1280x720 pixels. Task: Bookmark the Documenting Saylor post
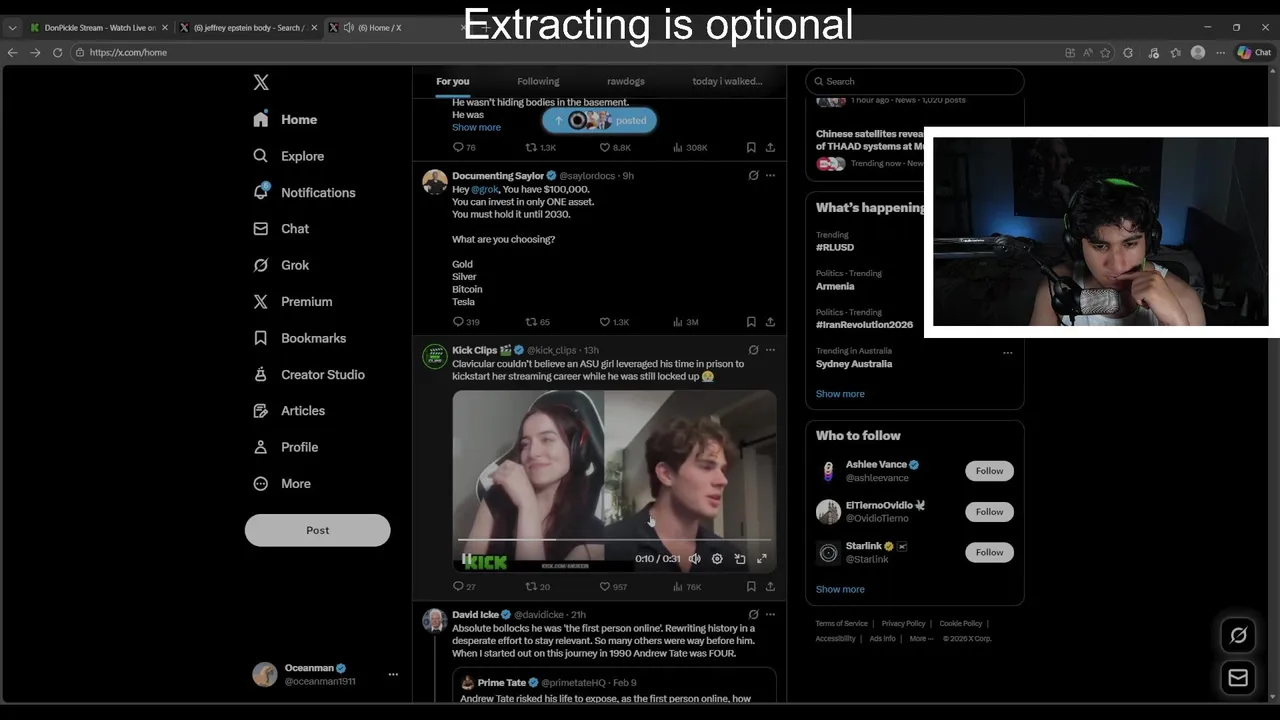[751, 322]
